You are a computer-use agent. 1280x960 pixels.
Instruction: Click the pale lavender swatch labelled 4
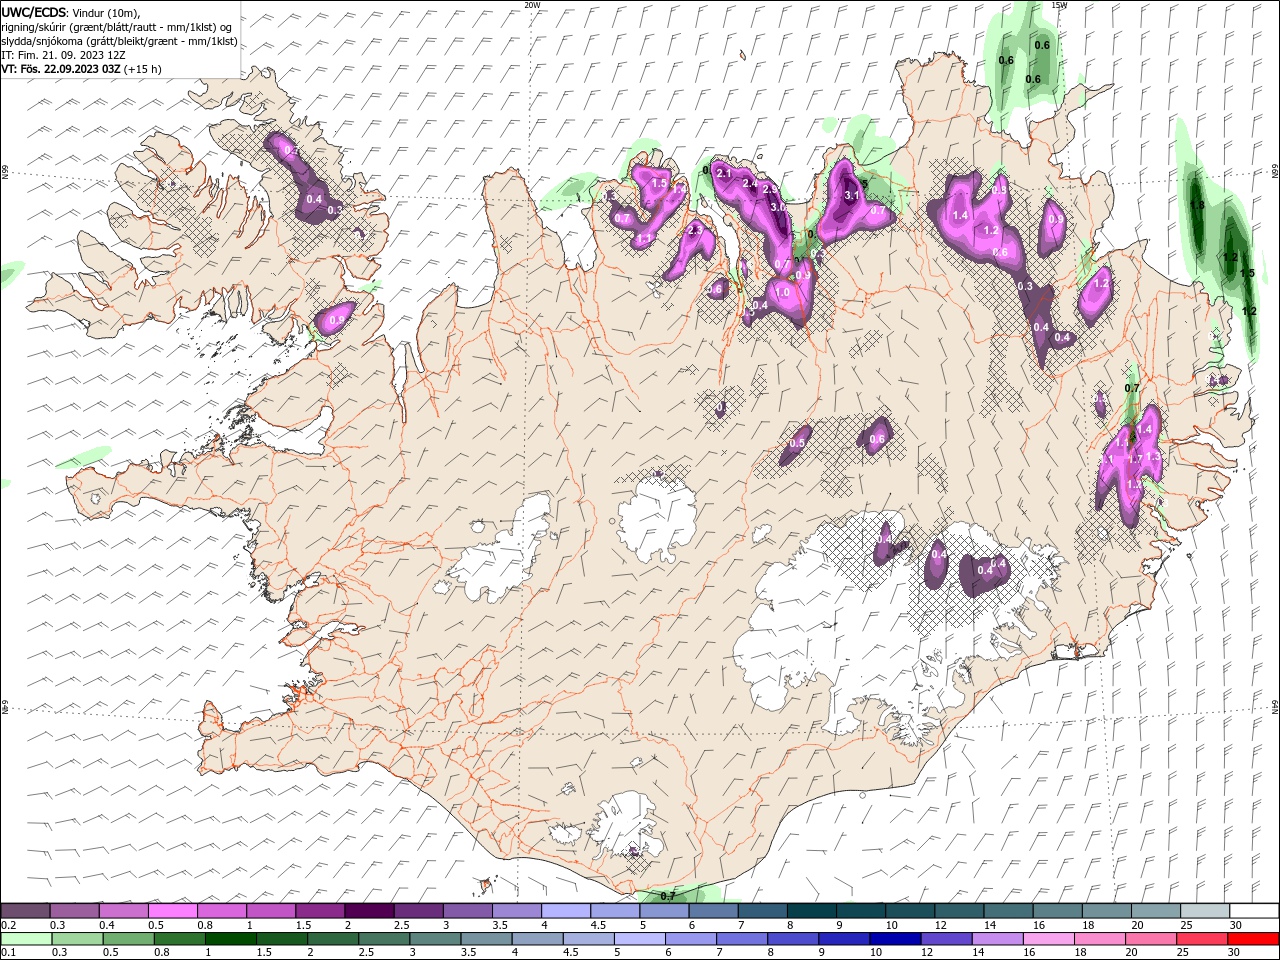564,911
